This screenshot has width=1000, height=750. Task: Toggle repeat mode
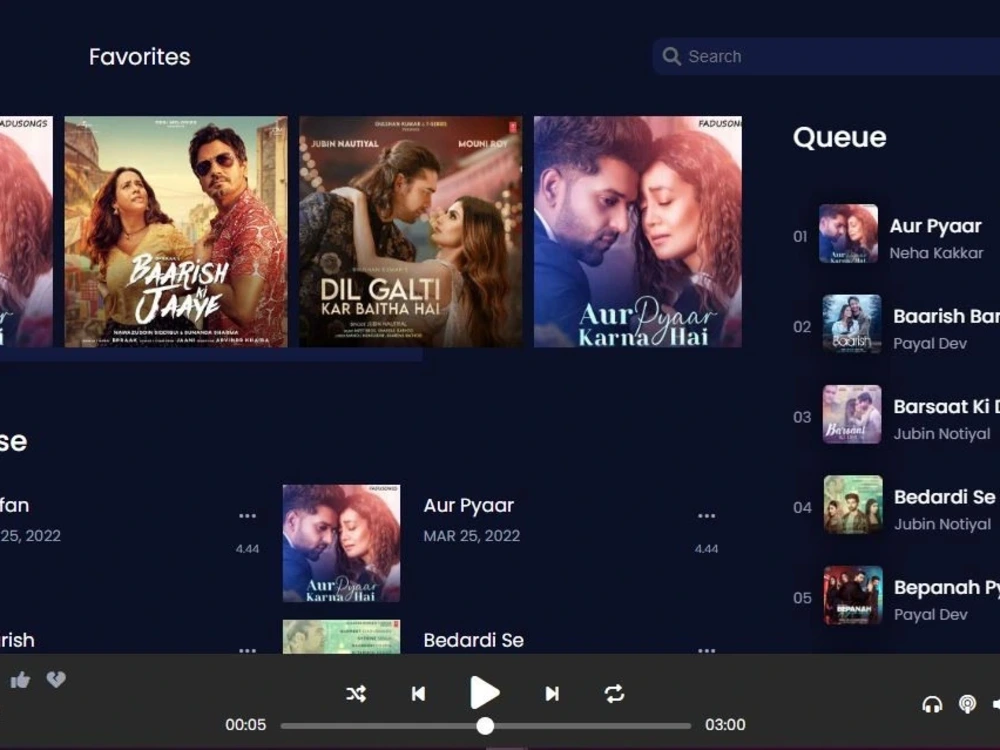614,693
